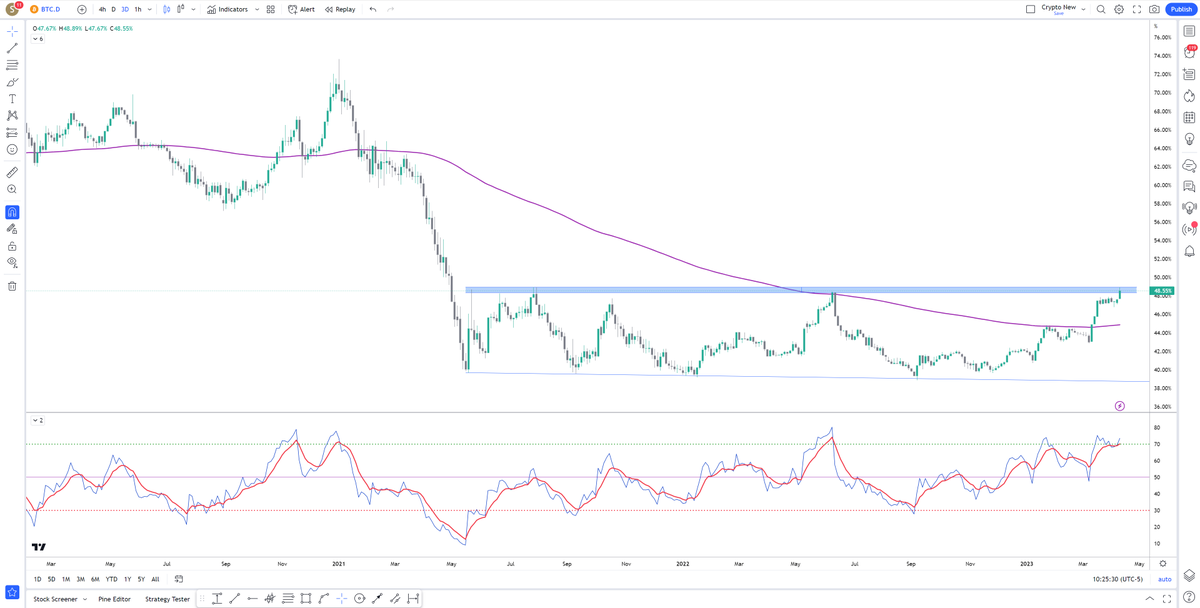Enter fullscreen mode

(1137, 9)
